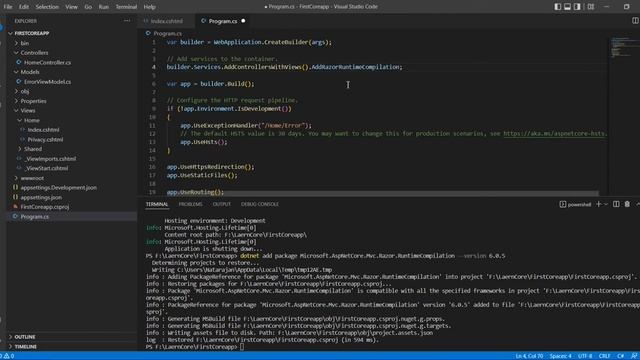Open the Run menu

click(104, 7)
